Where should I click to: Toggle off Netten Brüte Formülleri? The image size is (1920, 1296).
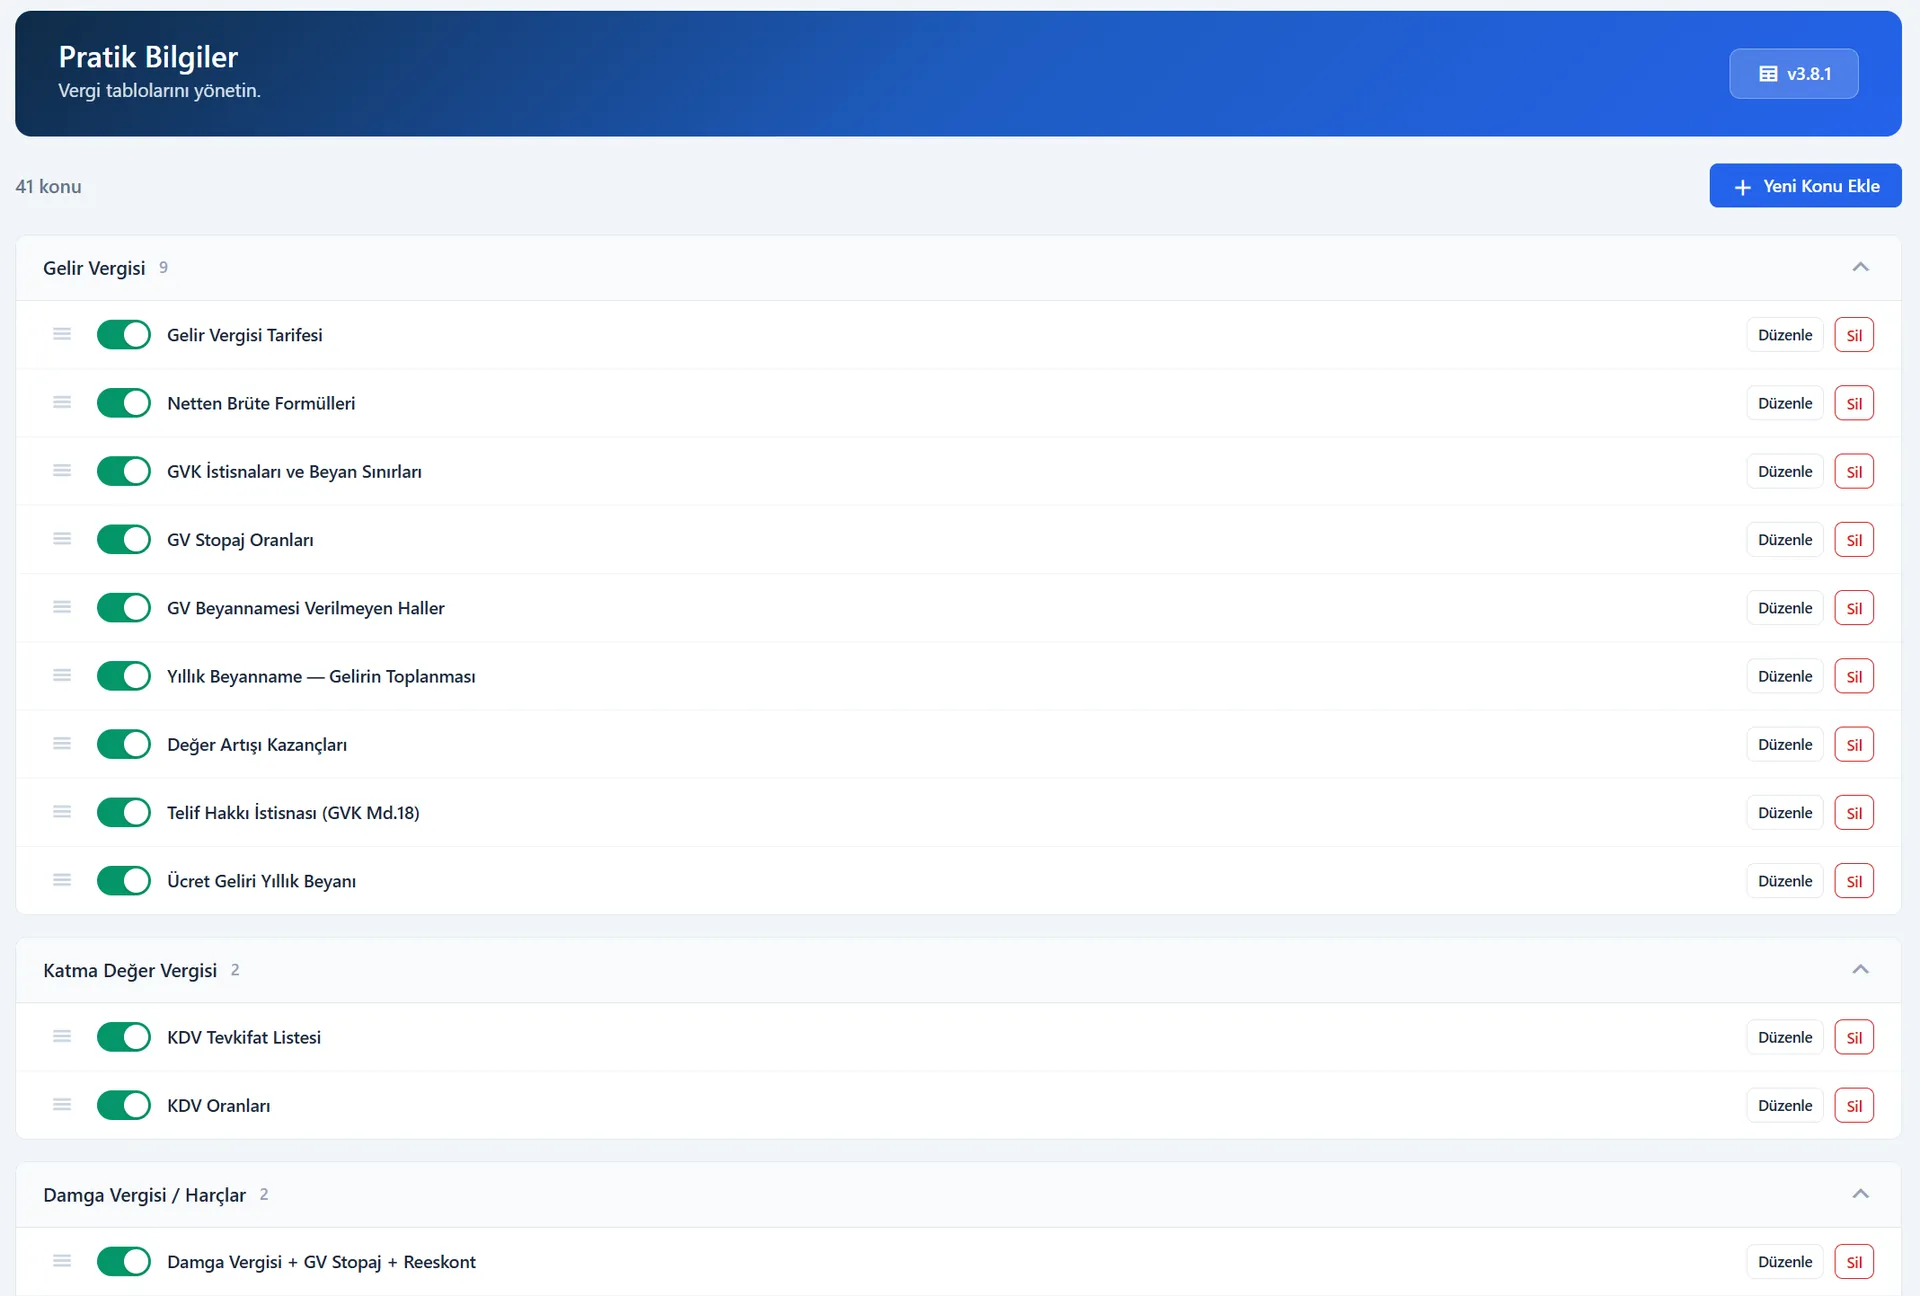(124, 403)
